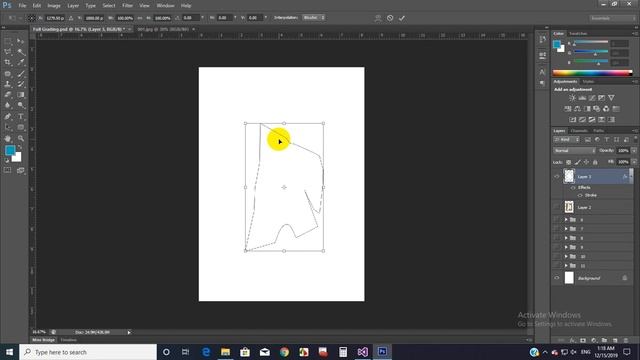
Task: Expand layer group 6
Action: (566, 220)
